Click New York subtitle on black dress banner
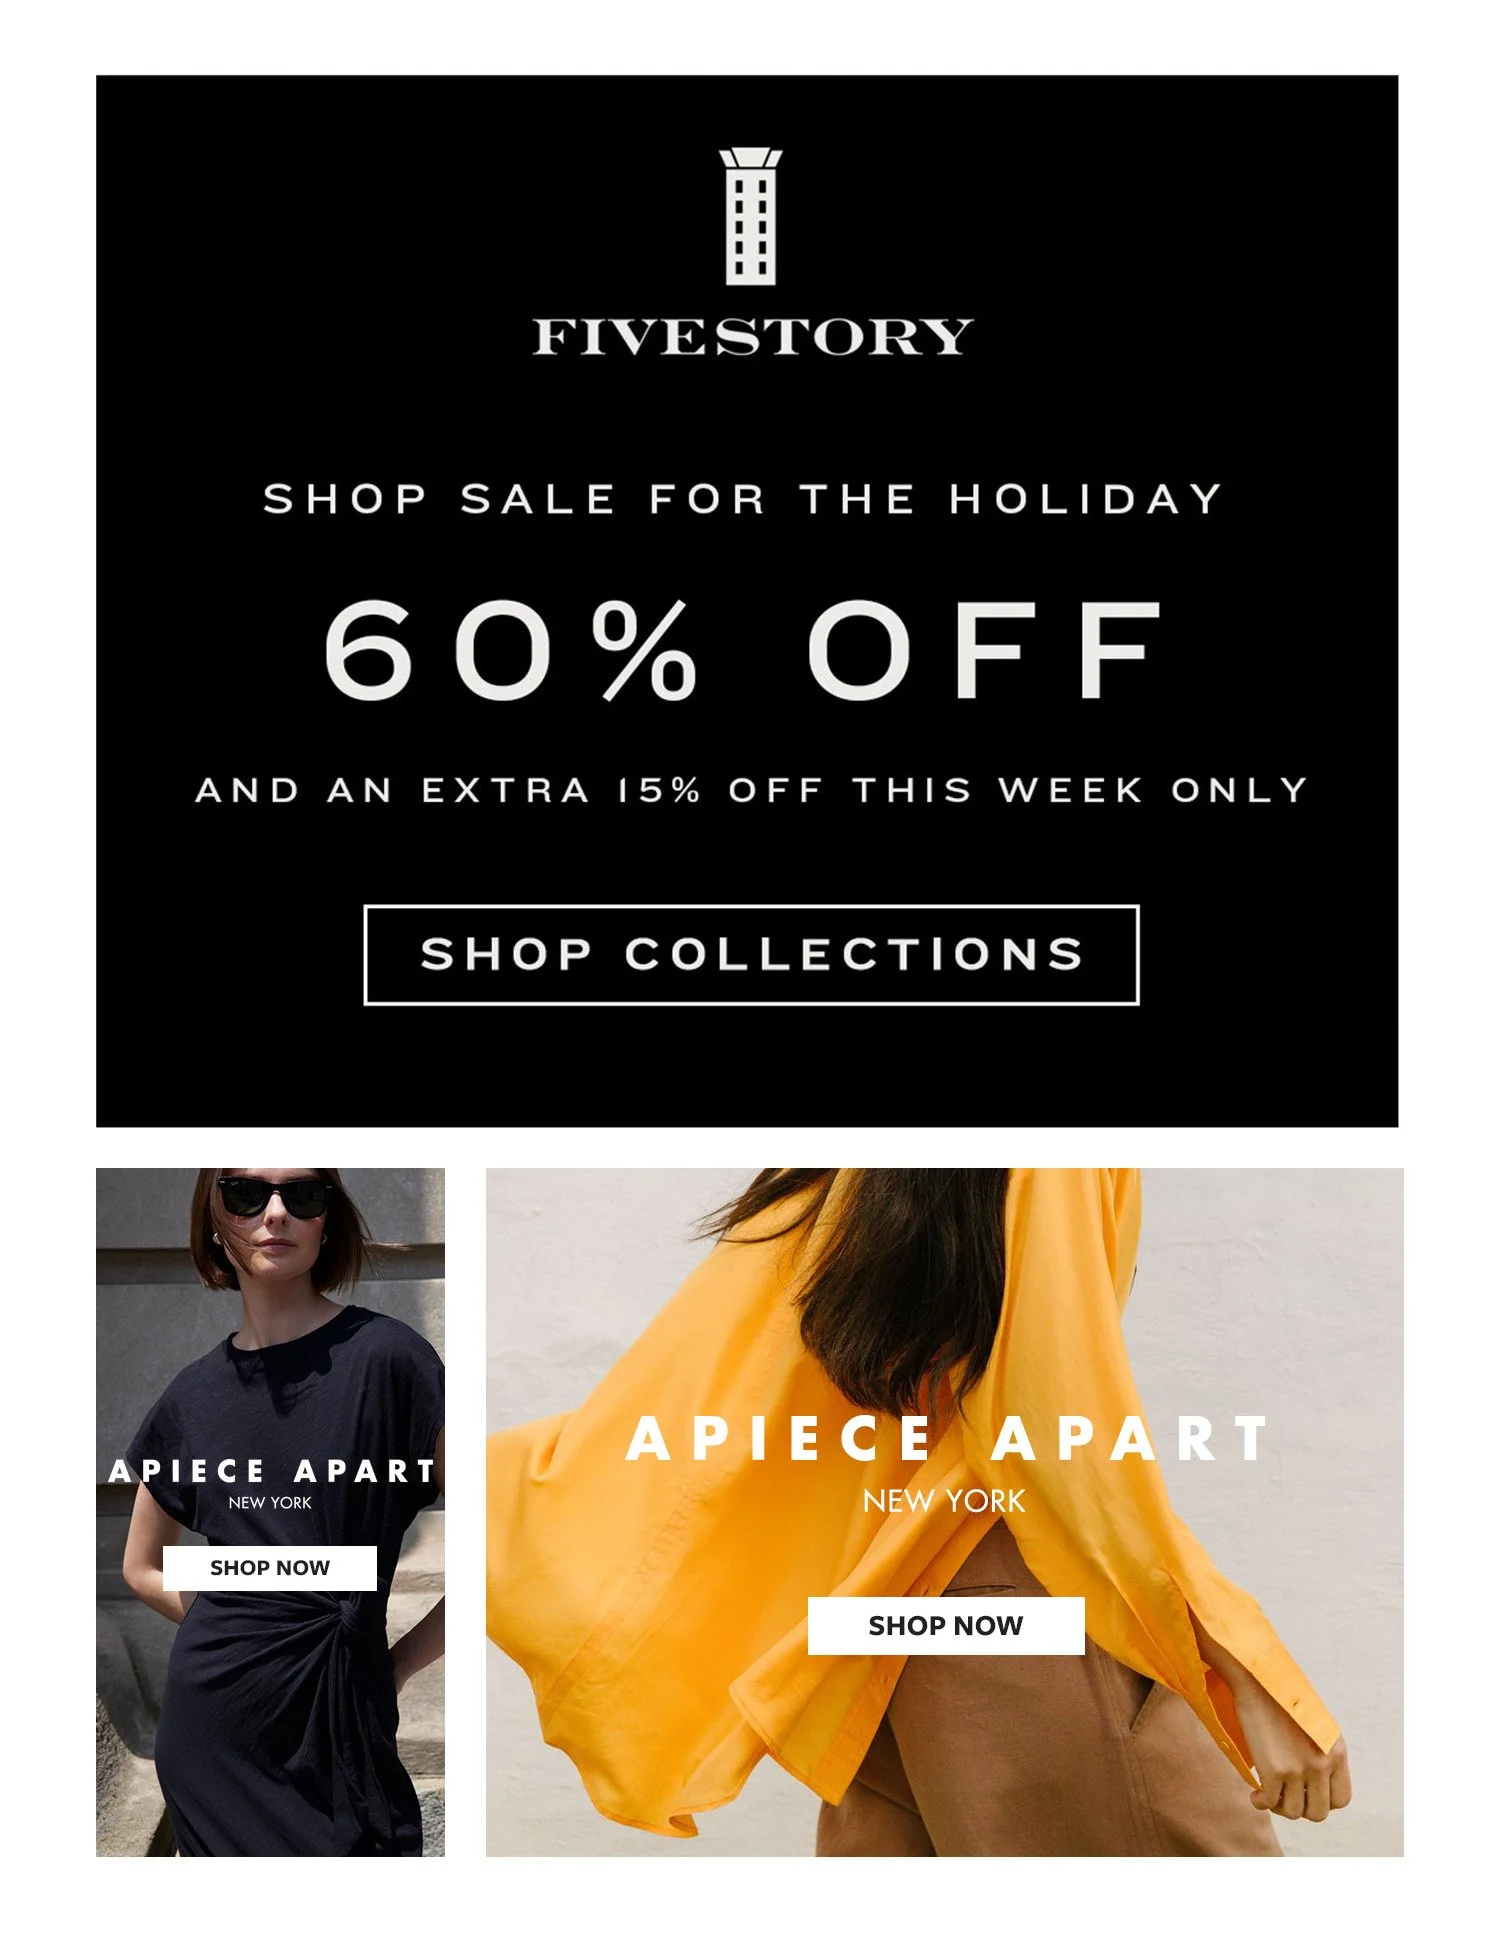The width and height of the screenshot is (1500, 1946). pyautogui.click(x=270, y=1503)
